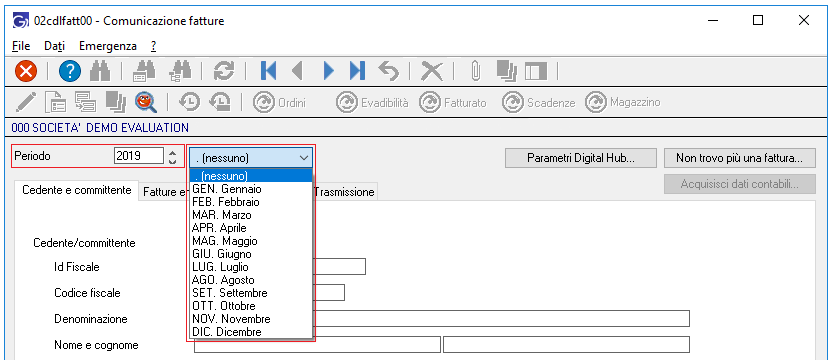Pick LUG. Luglio from the list
This screenshot has width=832, height=360.
point(250,267)
